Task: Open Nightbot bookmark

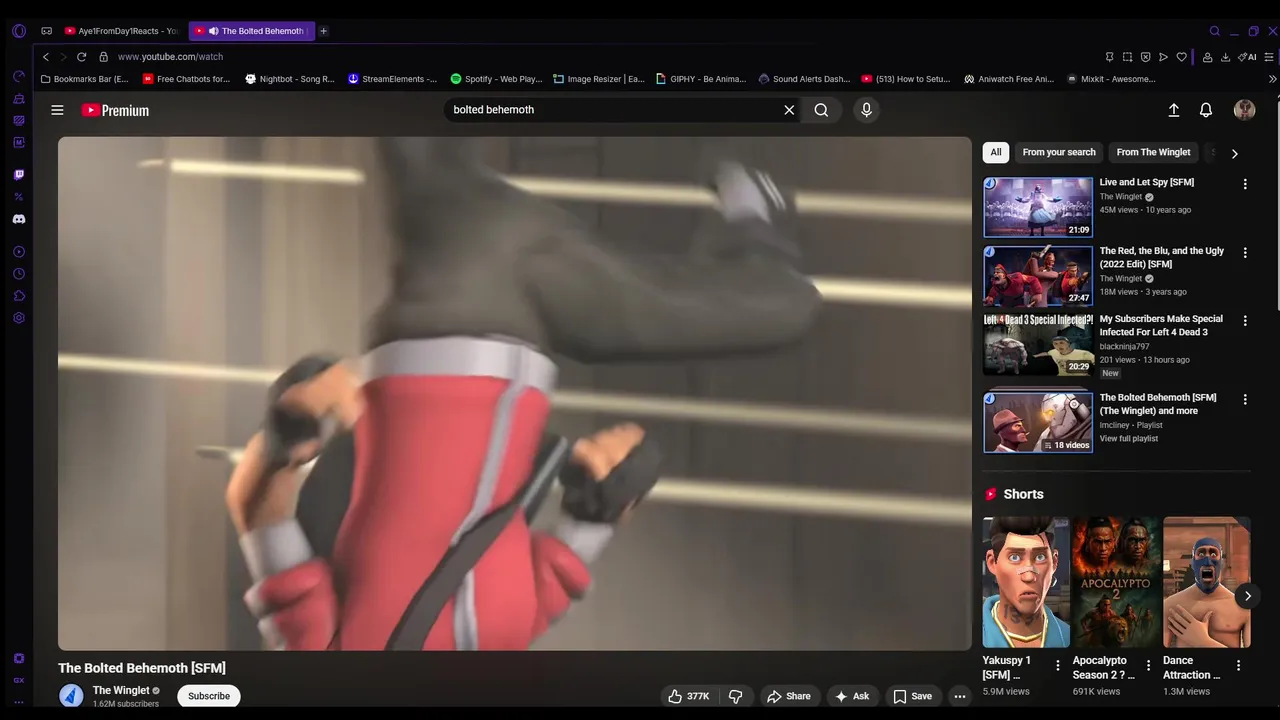Action: point(290,79)
